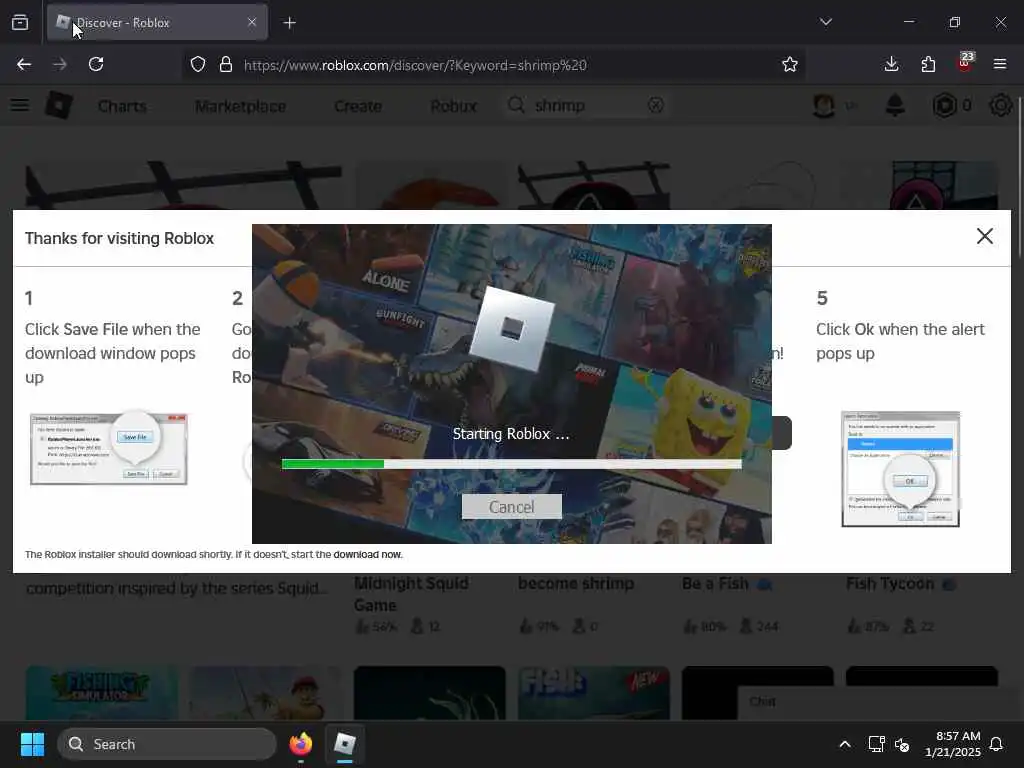The width and height of the screenshot is (1024, 768).
Task: Go to Roblox home via logo
Action: point(59,105)
